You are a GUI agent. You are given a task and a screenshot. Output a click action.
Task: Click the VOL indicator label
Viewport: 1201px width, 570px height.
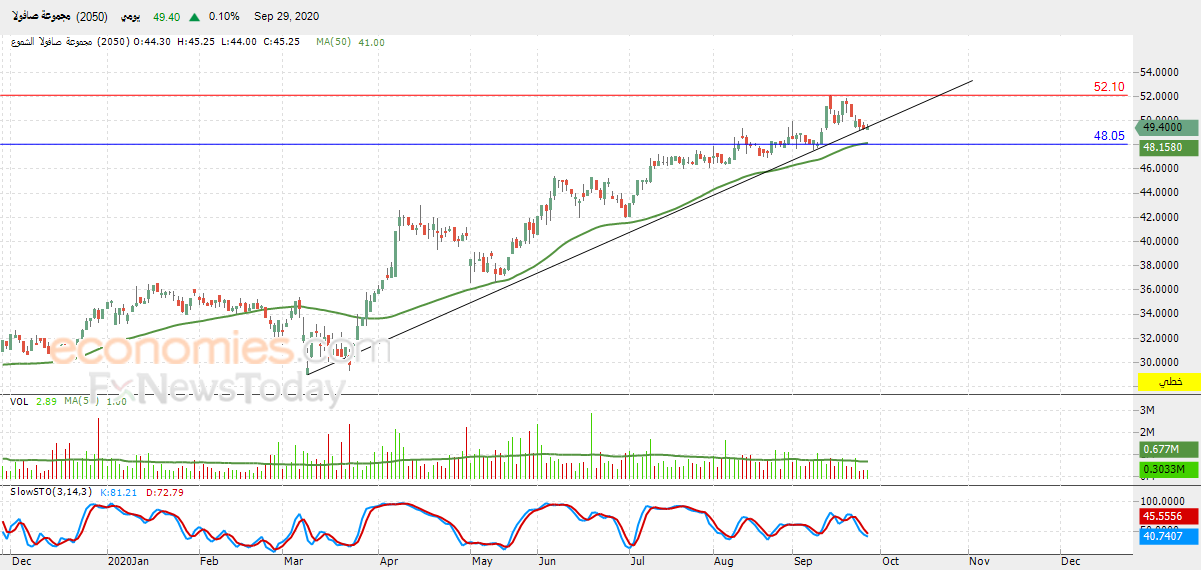[18, 401]
